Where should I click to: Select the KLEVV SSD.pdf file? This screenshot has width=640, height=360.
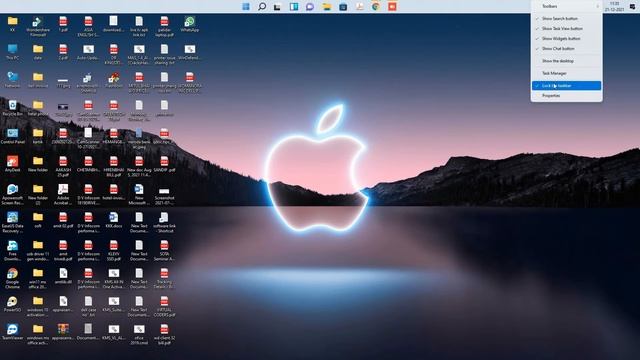[x=113, y=251]
